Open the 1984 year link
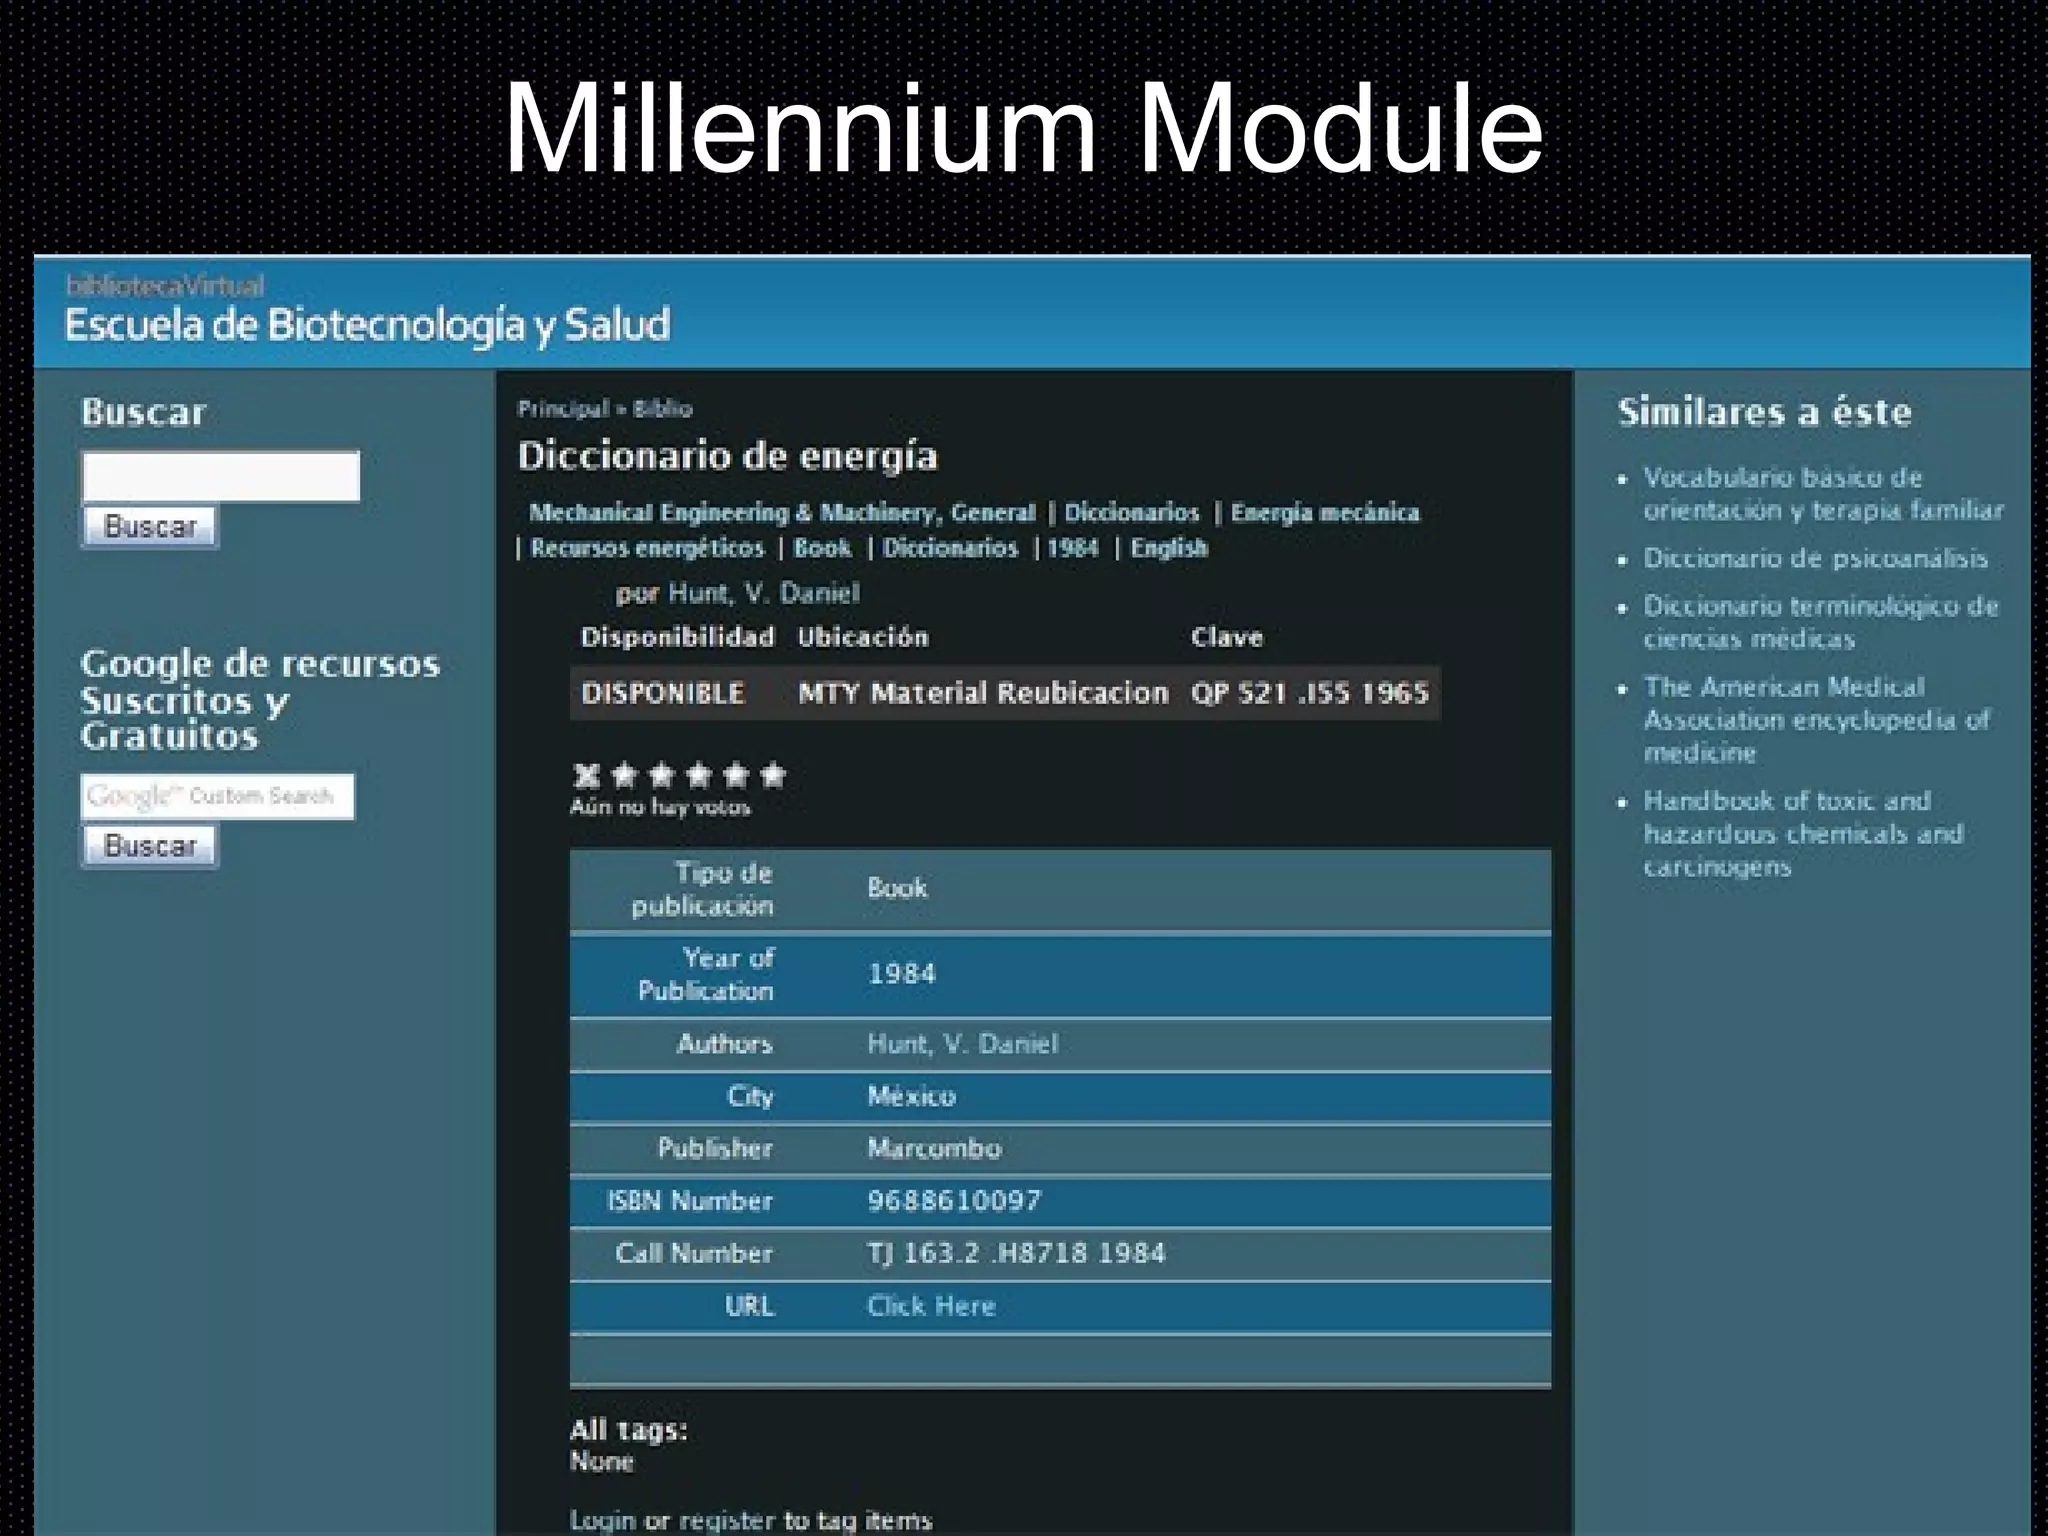The image size is (2048, 1536). click(x=1072, y=548)
